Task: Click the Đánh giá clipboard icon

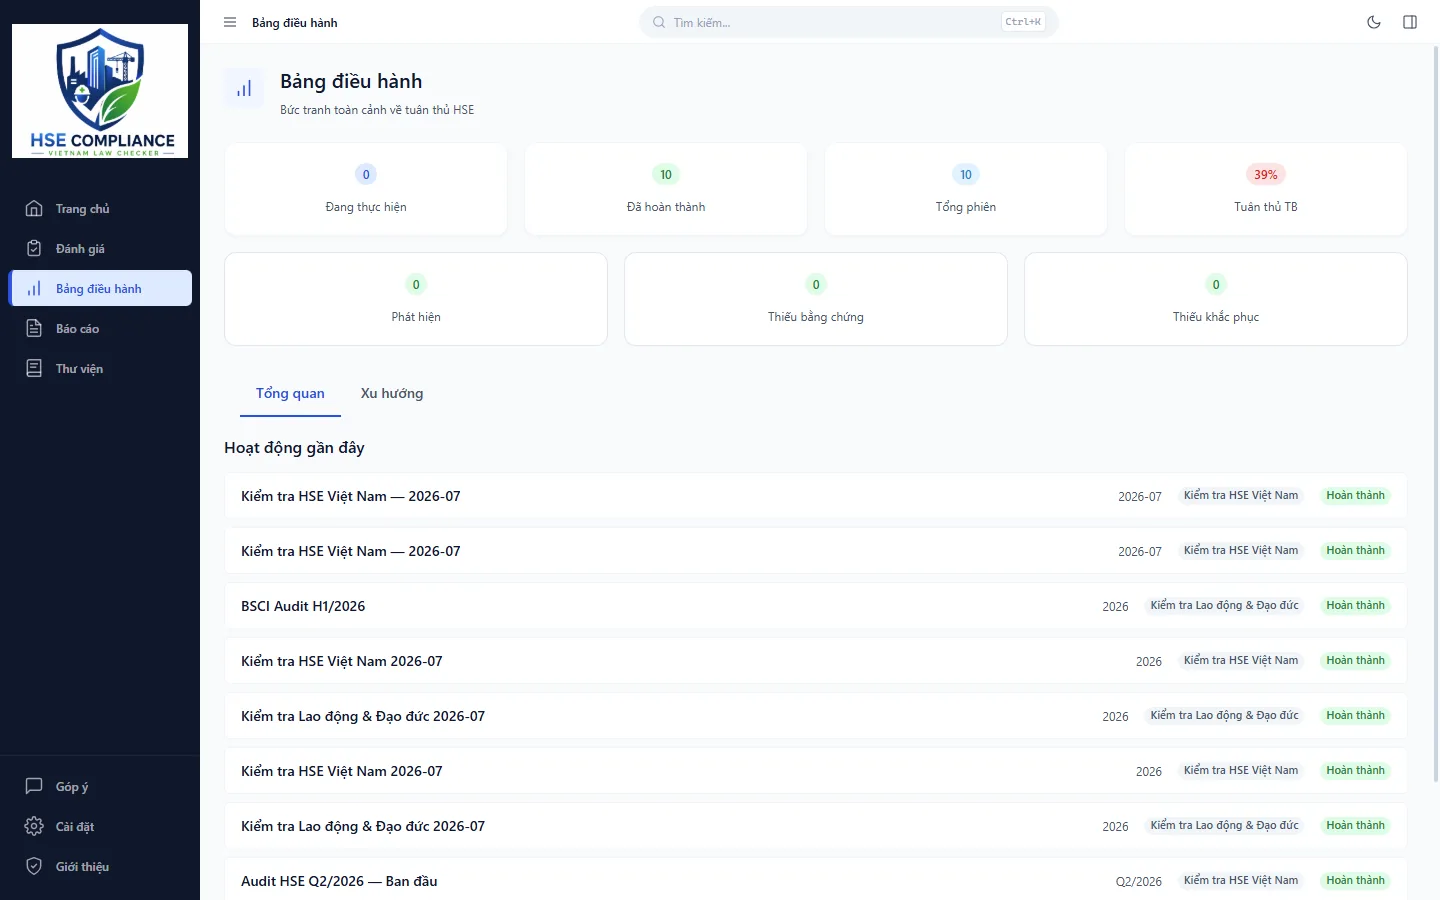Action: [x=34, y=249]
